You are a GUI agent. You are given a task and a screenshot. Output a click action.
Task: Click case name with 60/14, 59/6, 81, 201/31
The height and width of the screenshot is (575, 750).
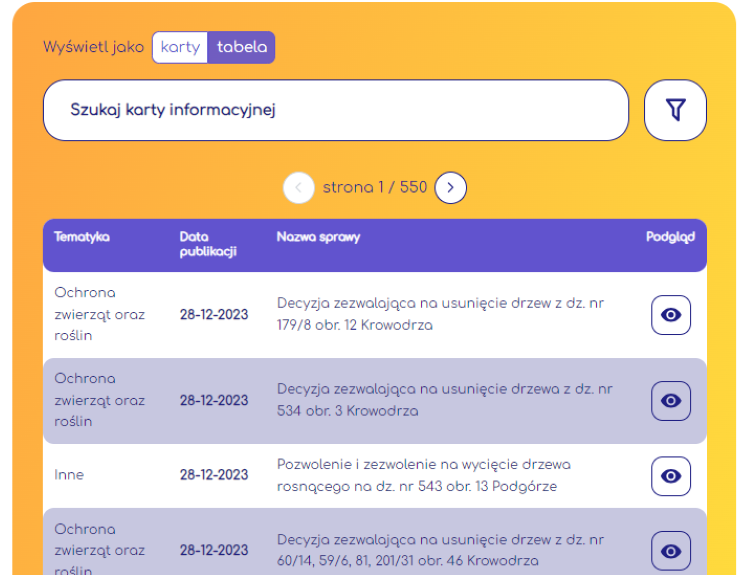click(440, 550)
